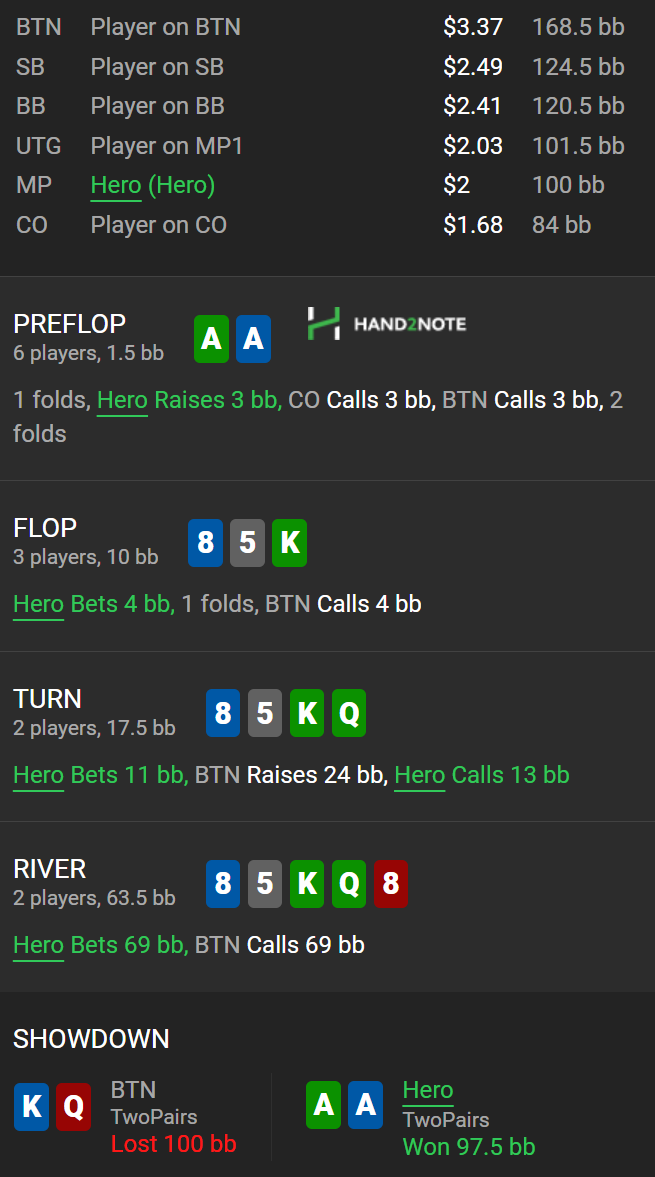
Task: Select the green K card in Flop row
Action: [x=290, y=543]
